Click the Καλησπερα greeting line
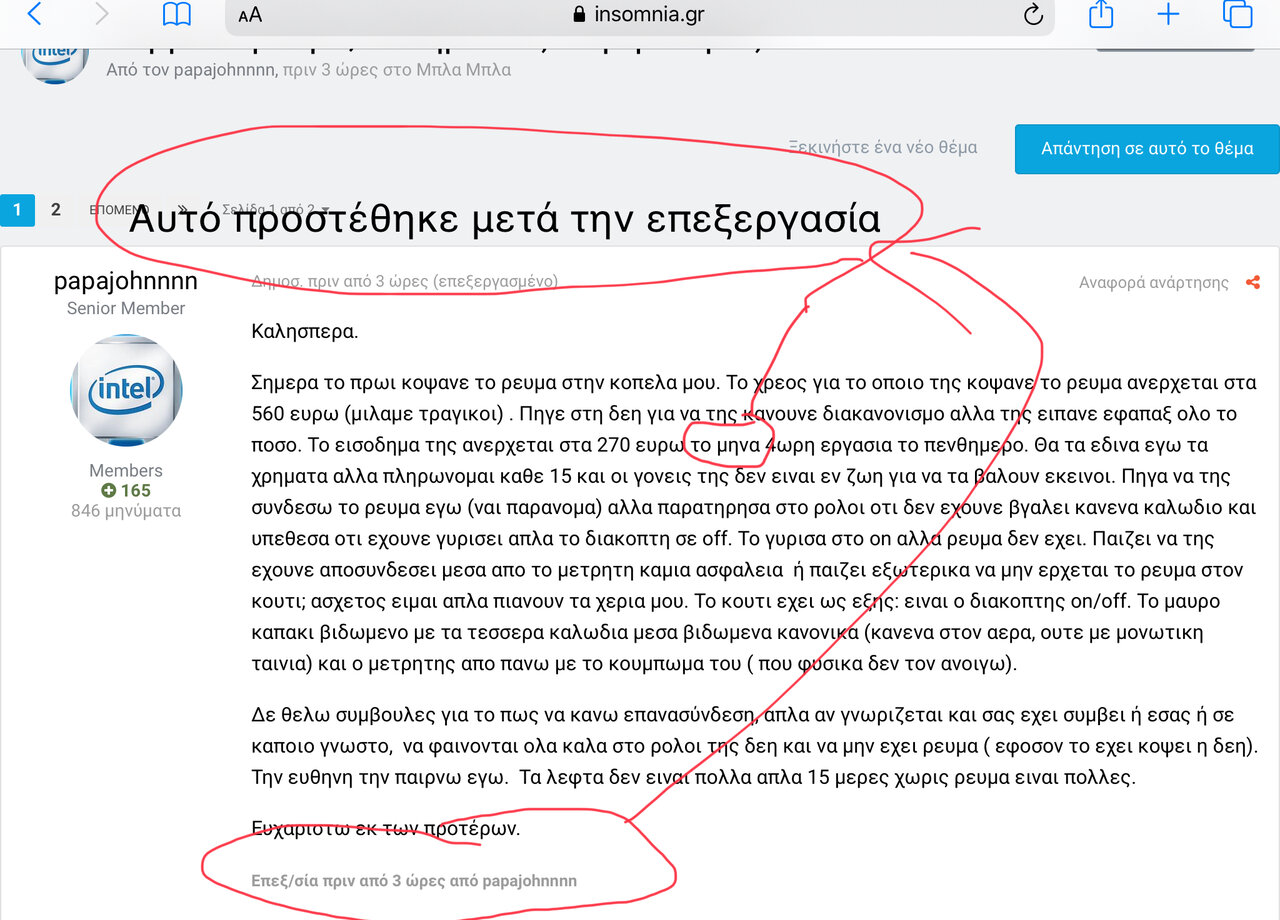The image size is (1280, 920). (x=305, y=331)
